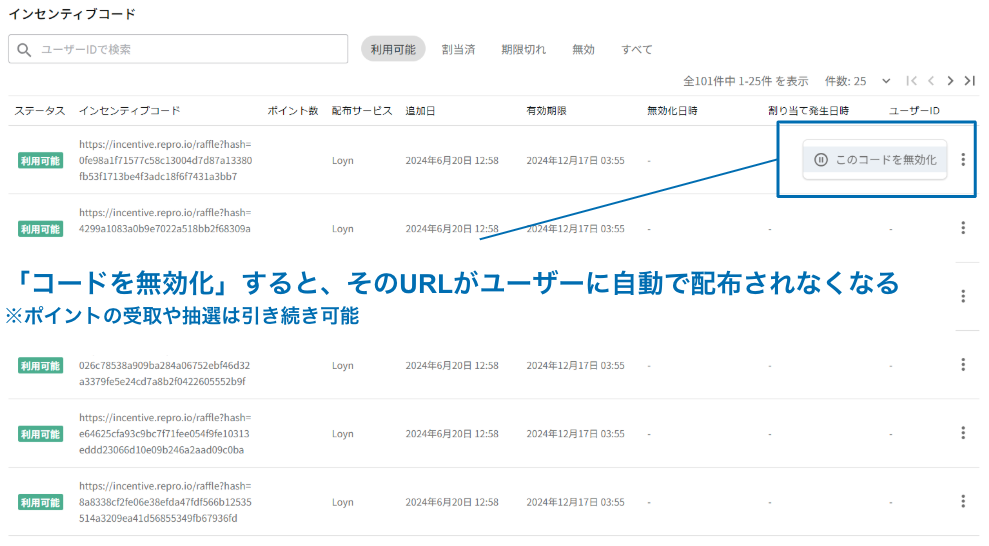Screen dimensions: 989x546
Task: Click the 利用可能 badge for code 4299a1083a0b9e7022
Action: coord(40,229)
